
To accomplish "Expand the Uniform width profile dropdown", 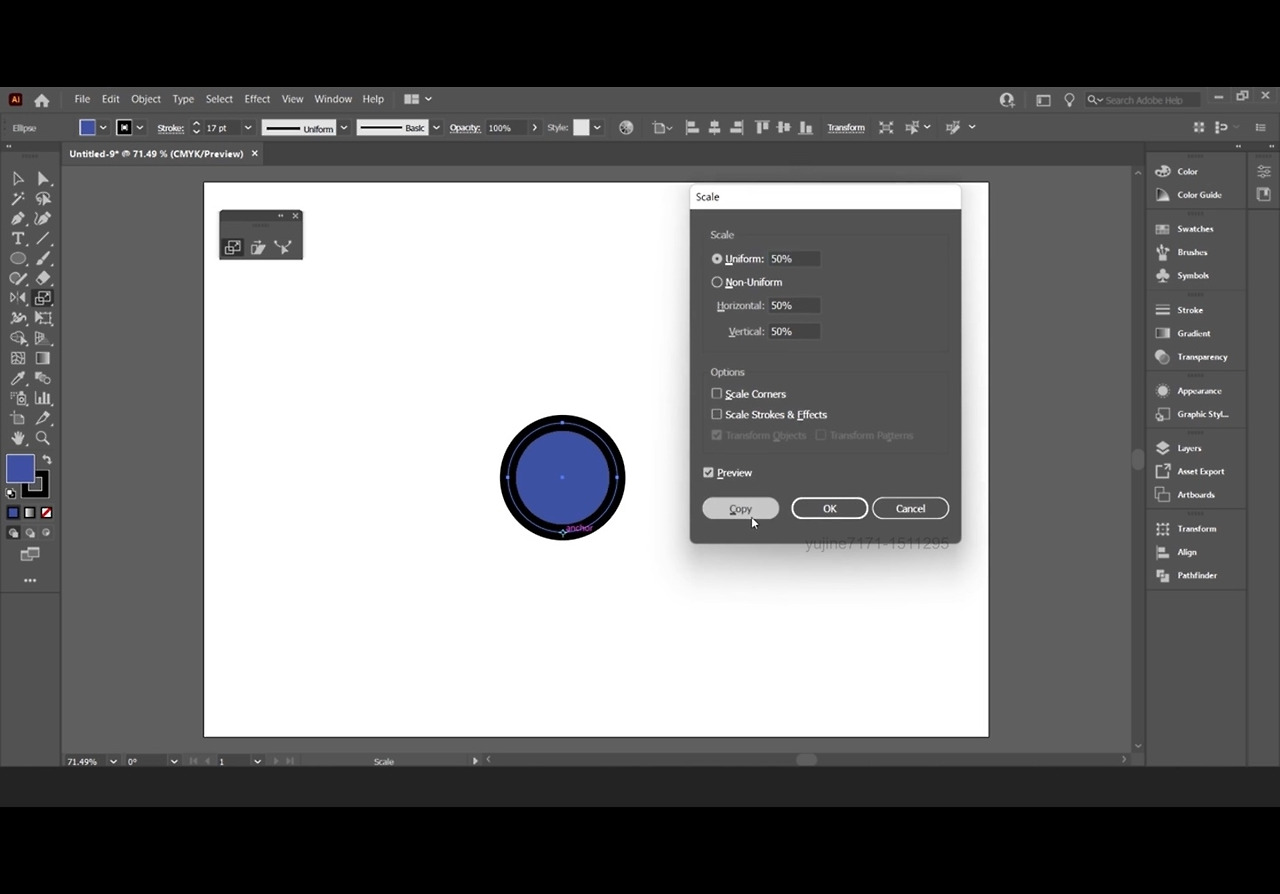I will pos(344,128).
